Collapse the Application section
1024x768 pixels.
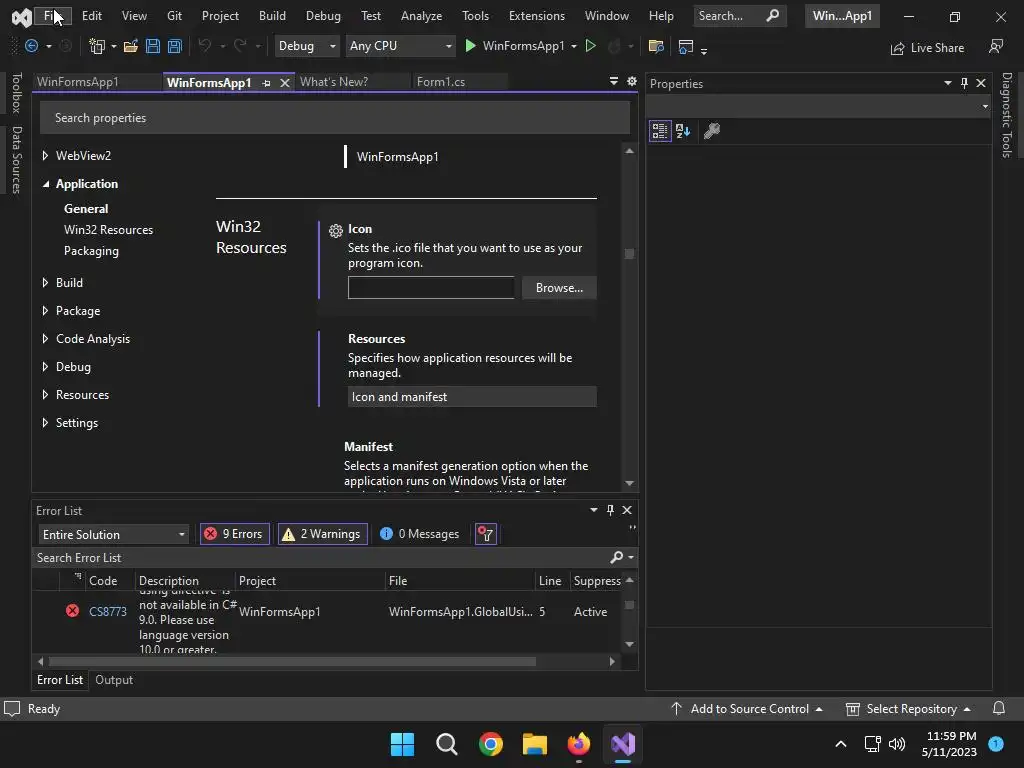point(46,184)
